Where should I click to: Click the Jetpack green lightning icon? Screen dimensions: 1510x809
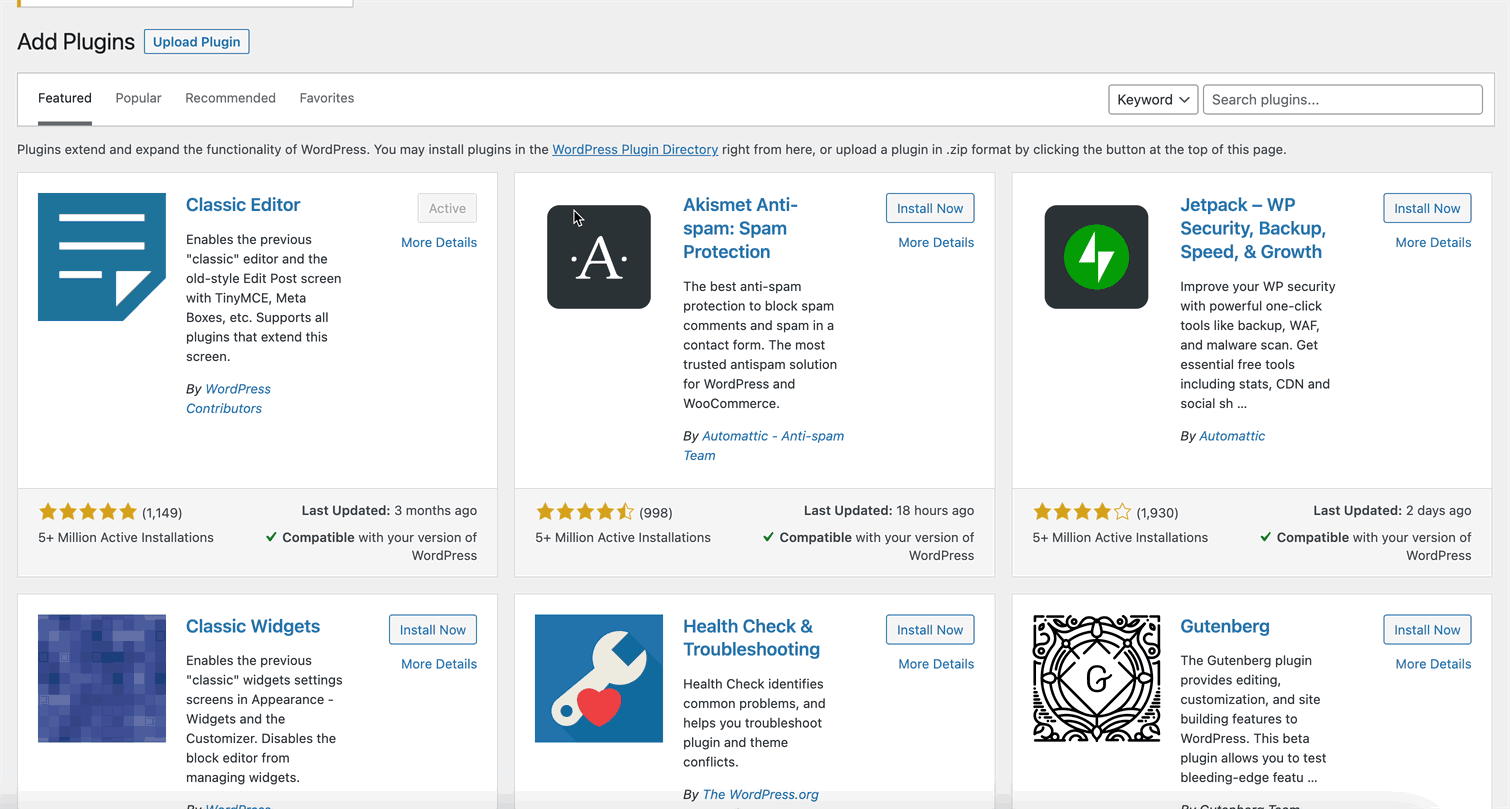[x=1096, y=257]
